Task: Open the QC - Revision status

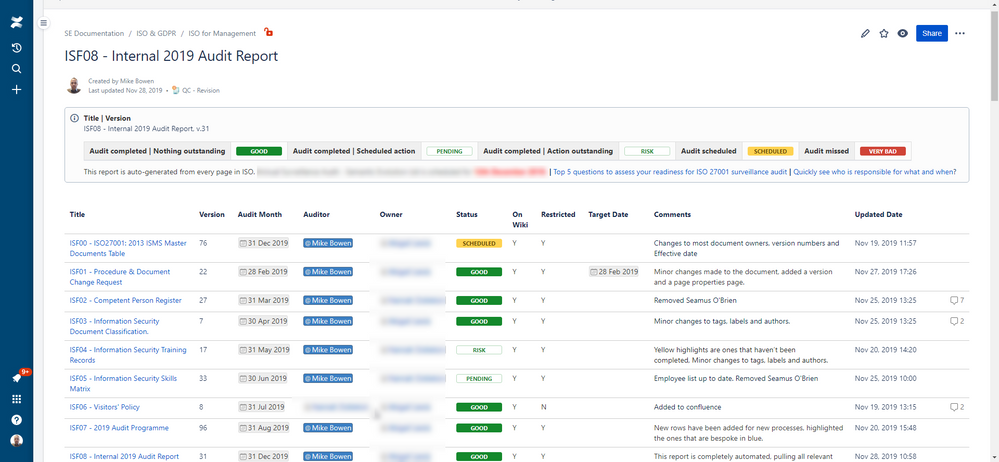Action: pyautogui.click(x=200, y=90)
